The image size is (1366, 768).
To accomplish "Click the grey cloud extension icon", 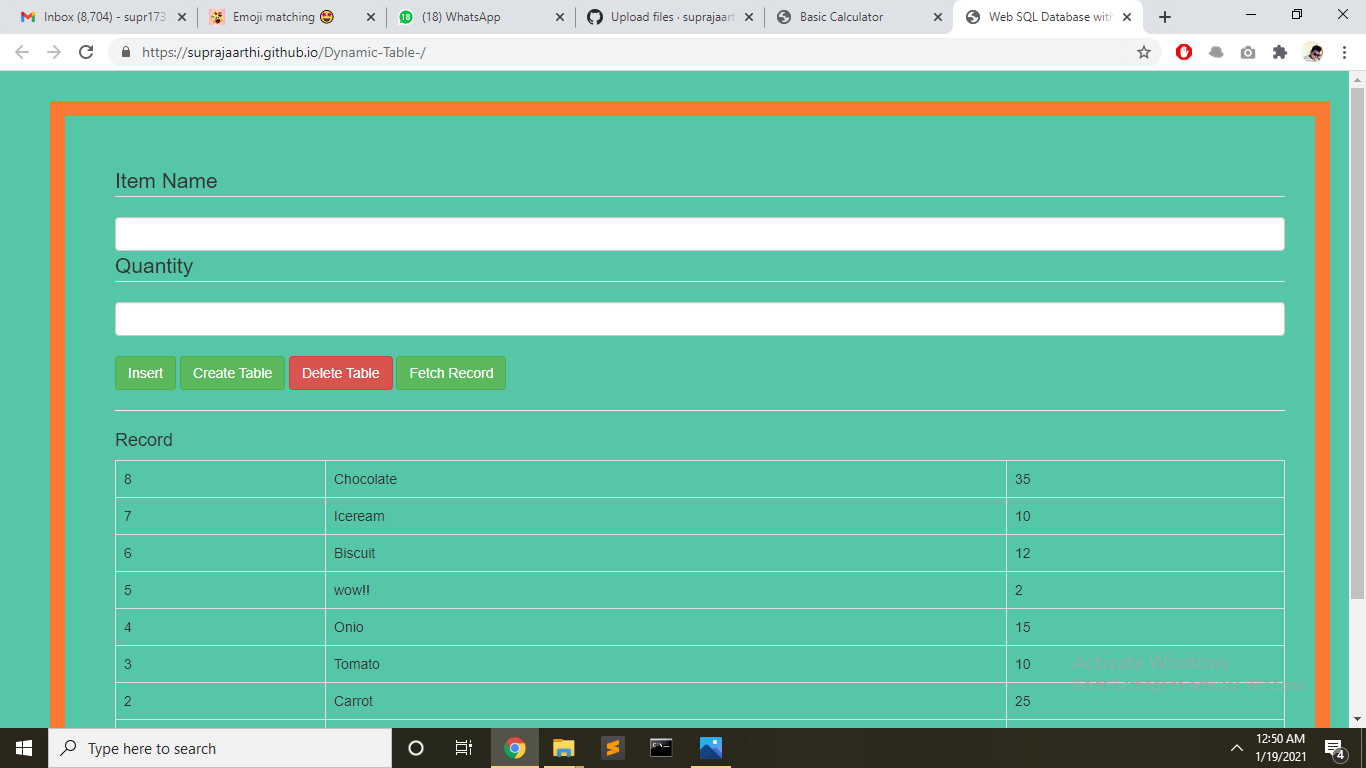I will pyautogui.click(x=1216, y=52).
